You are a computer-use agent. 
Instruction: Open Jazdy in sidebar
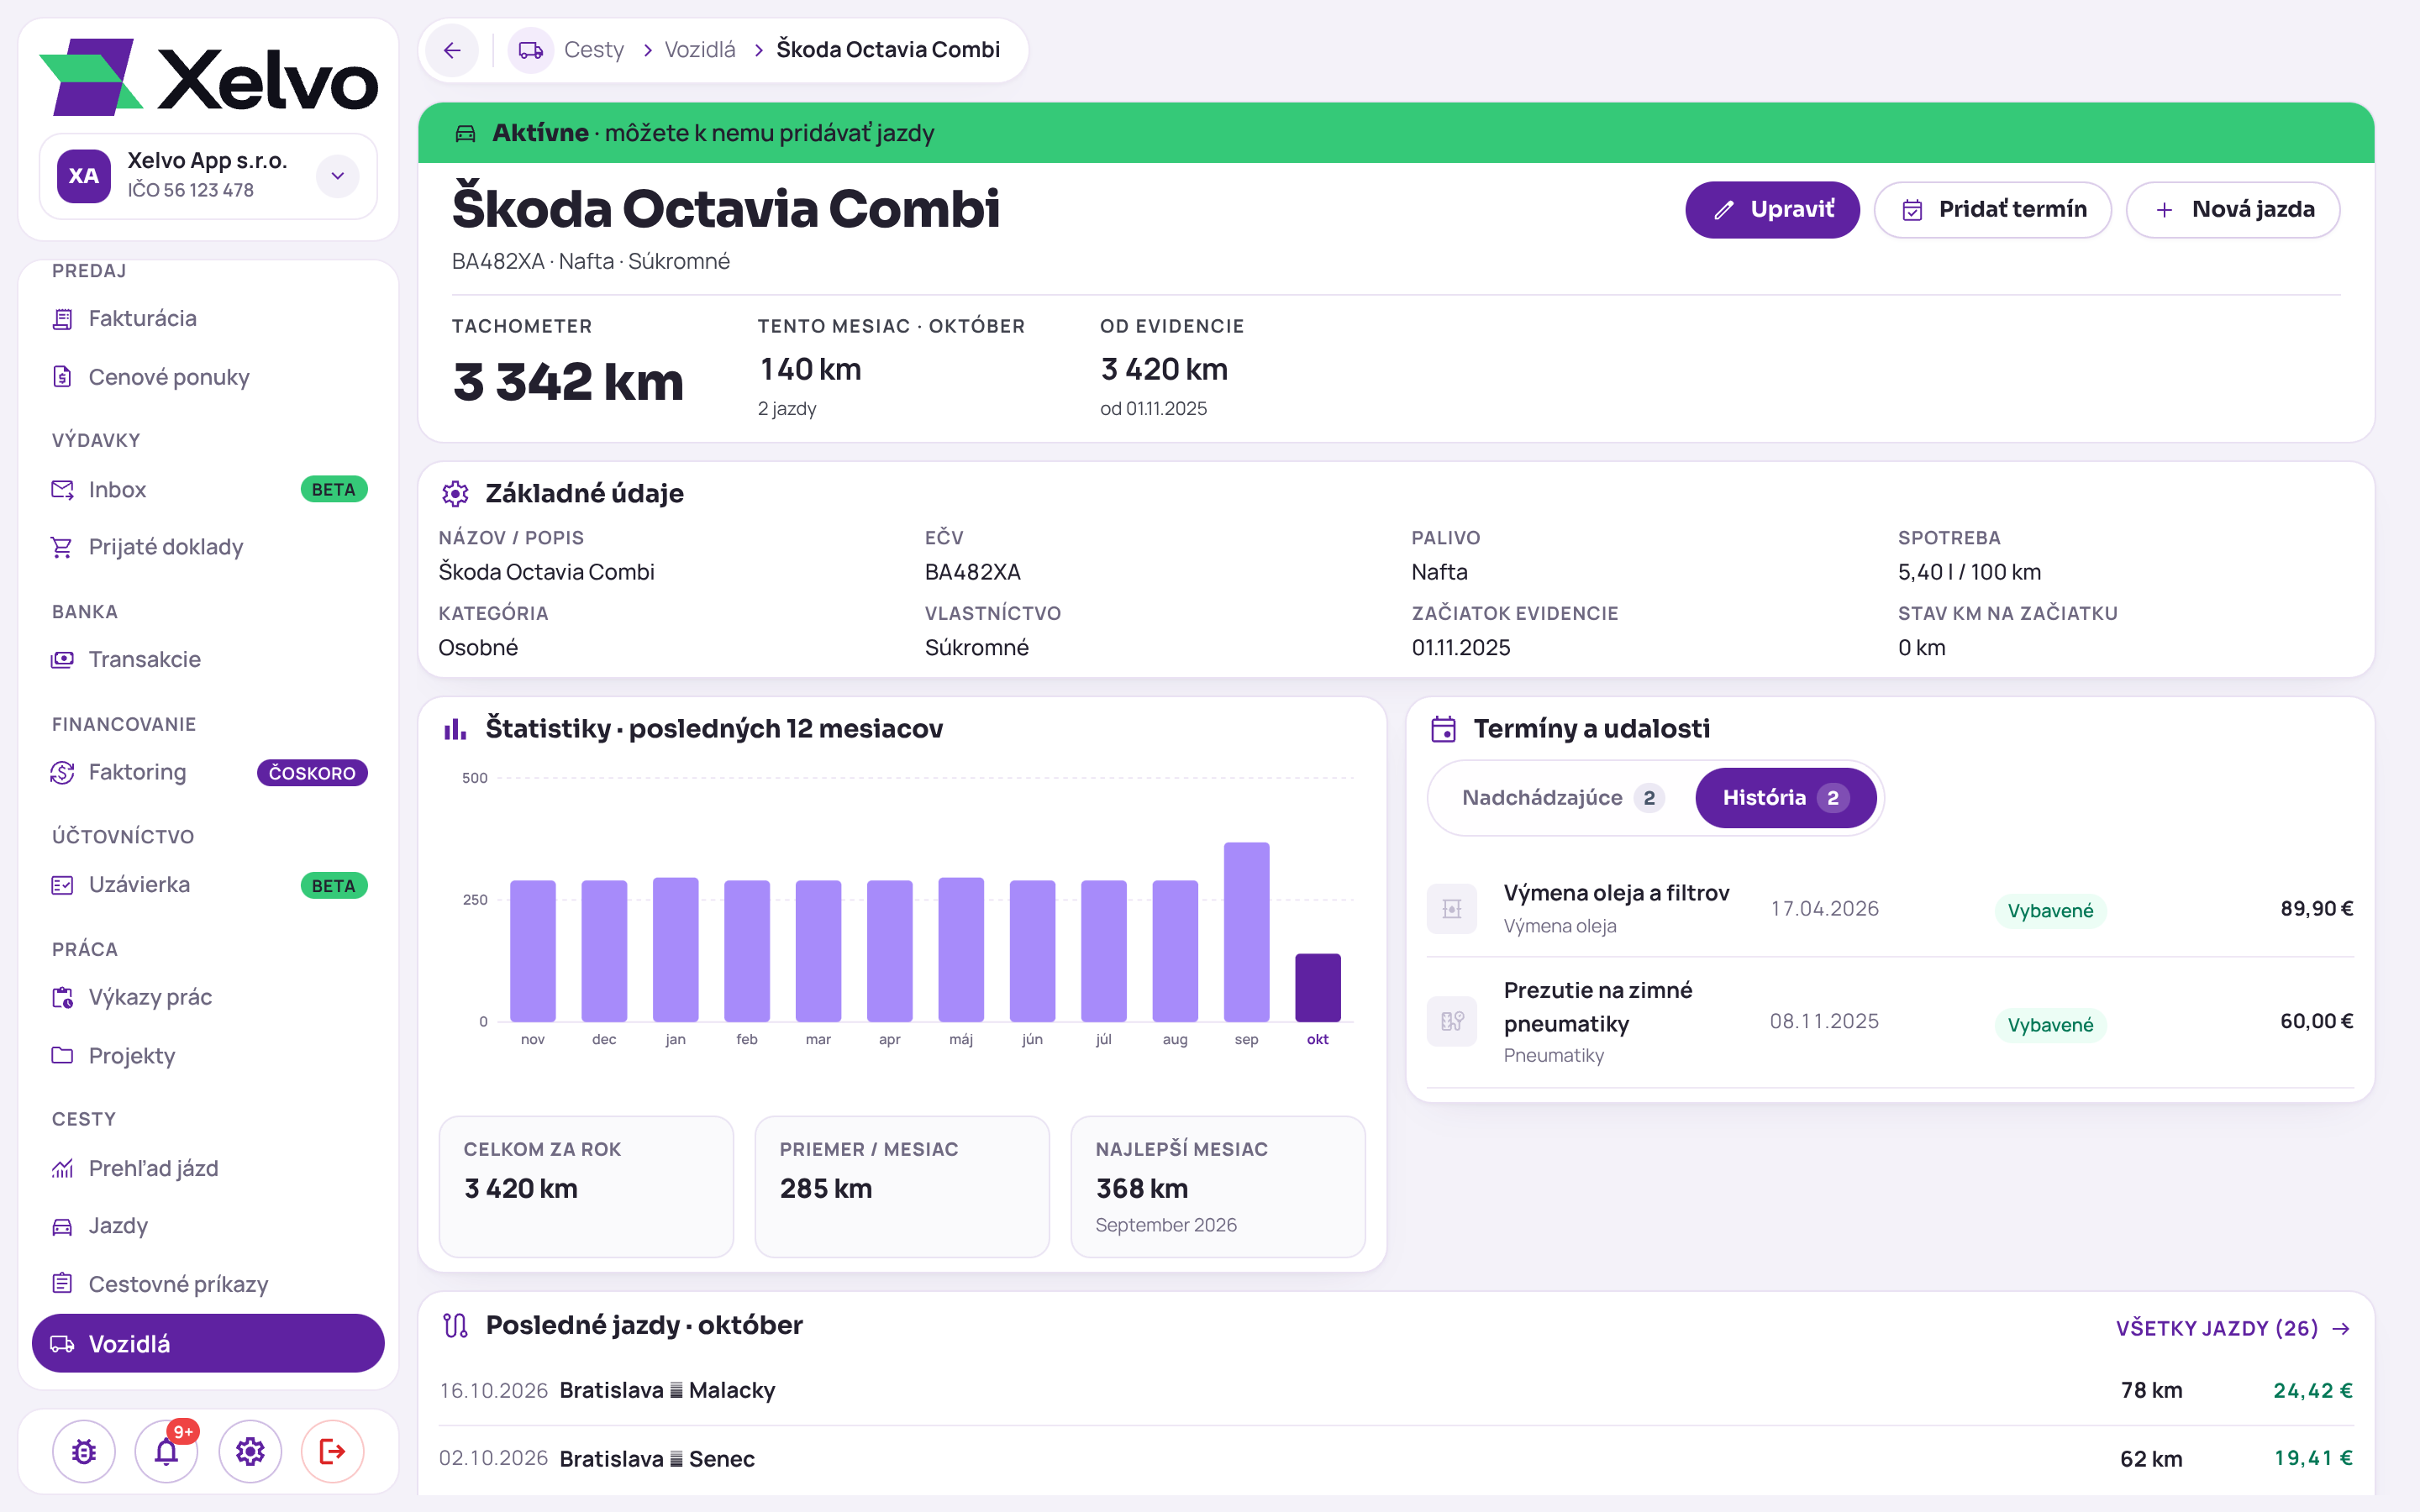(x=208, y=1226)
